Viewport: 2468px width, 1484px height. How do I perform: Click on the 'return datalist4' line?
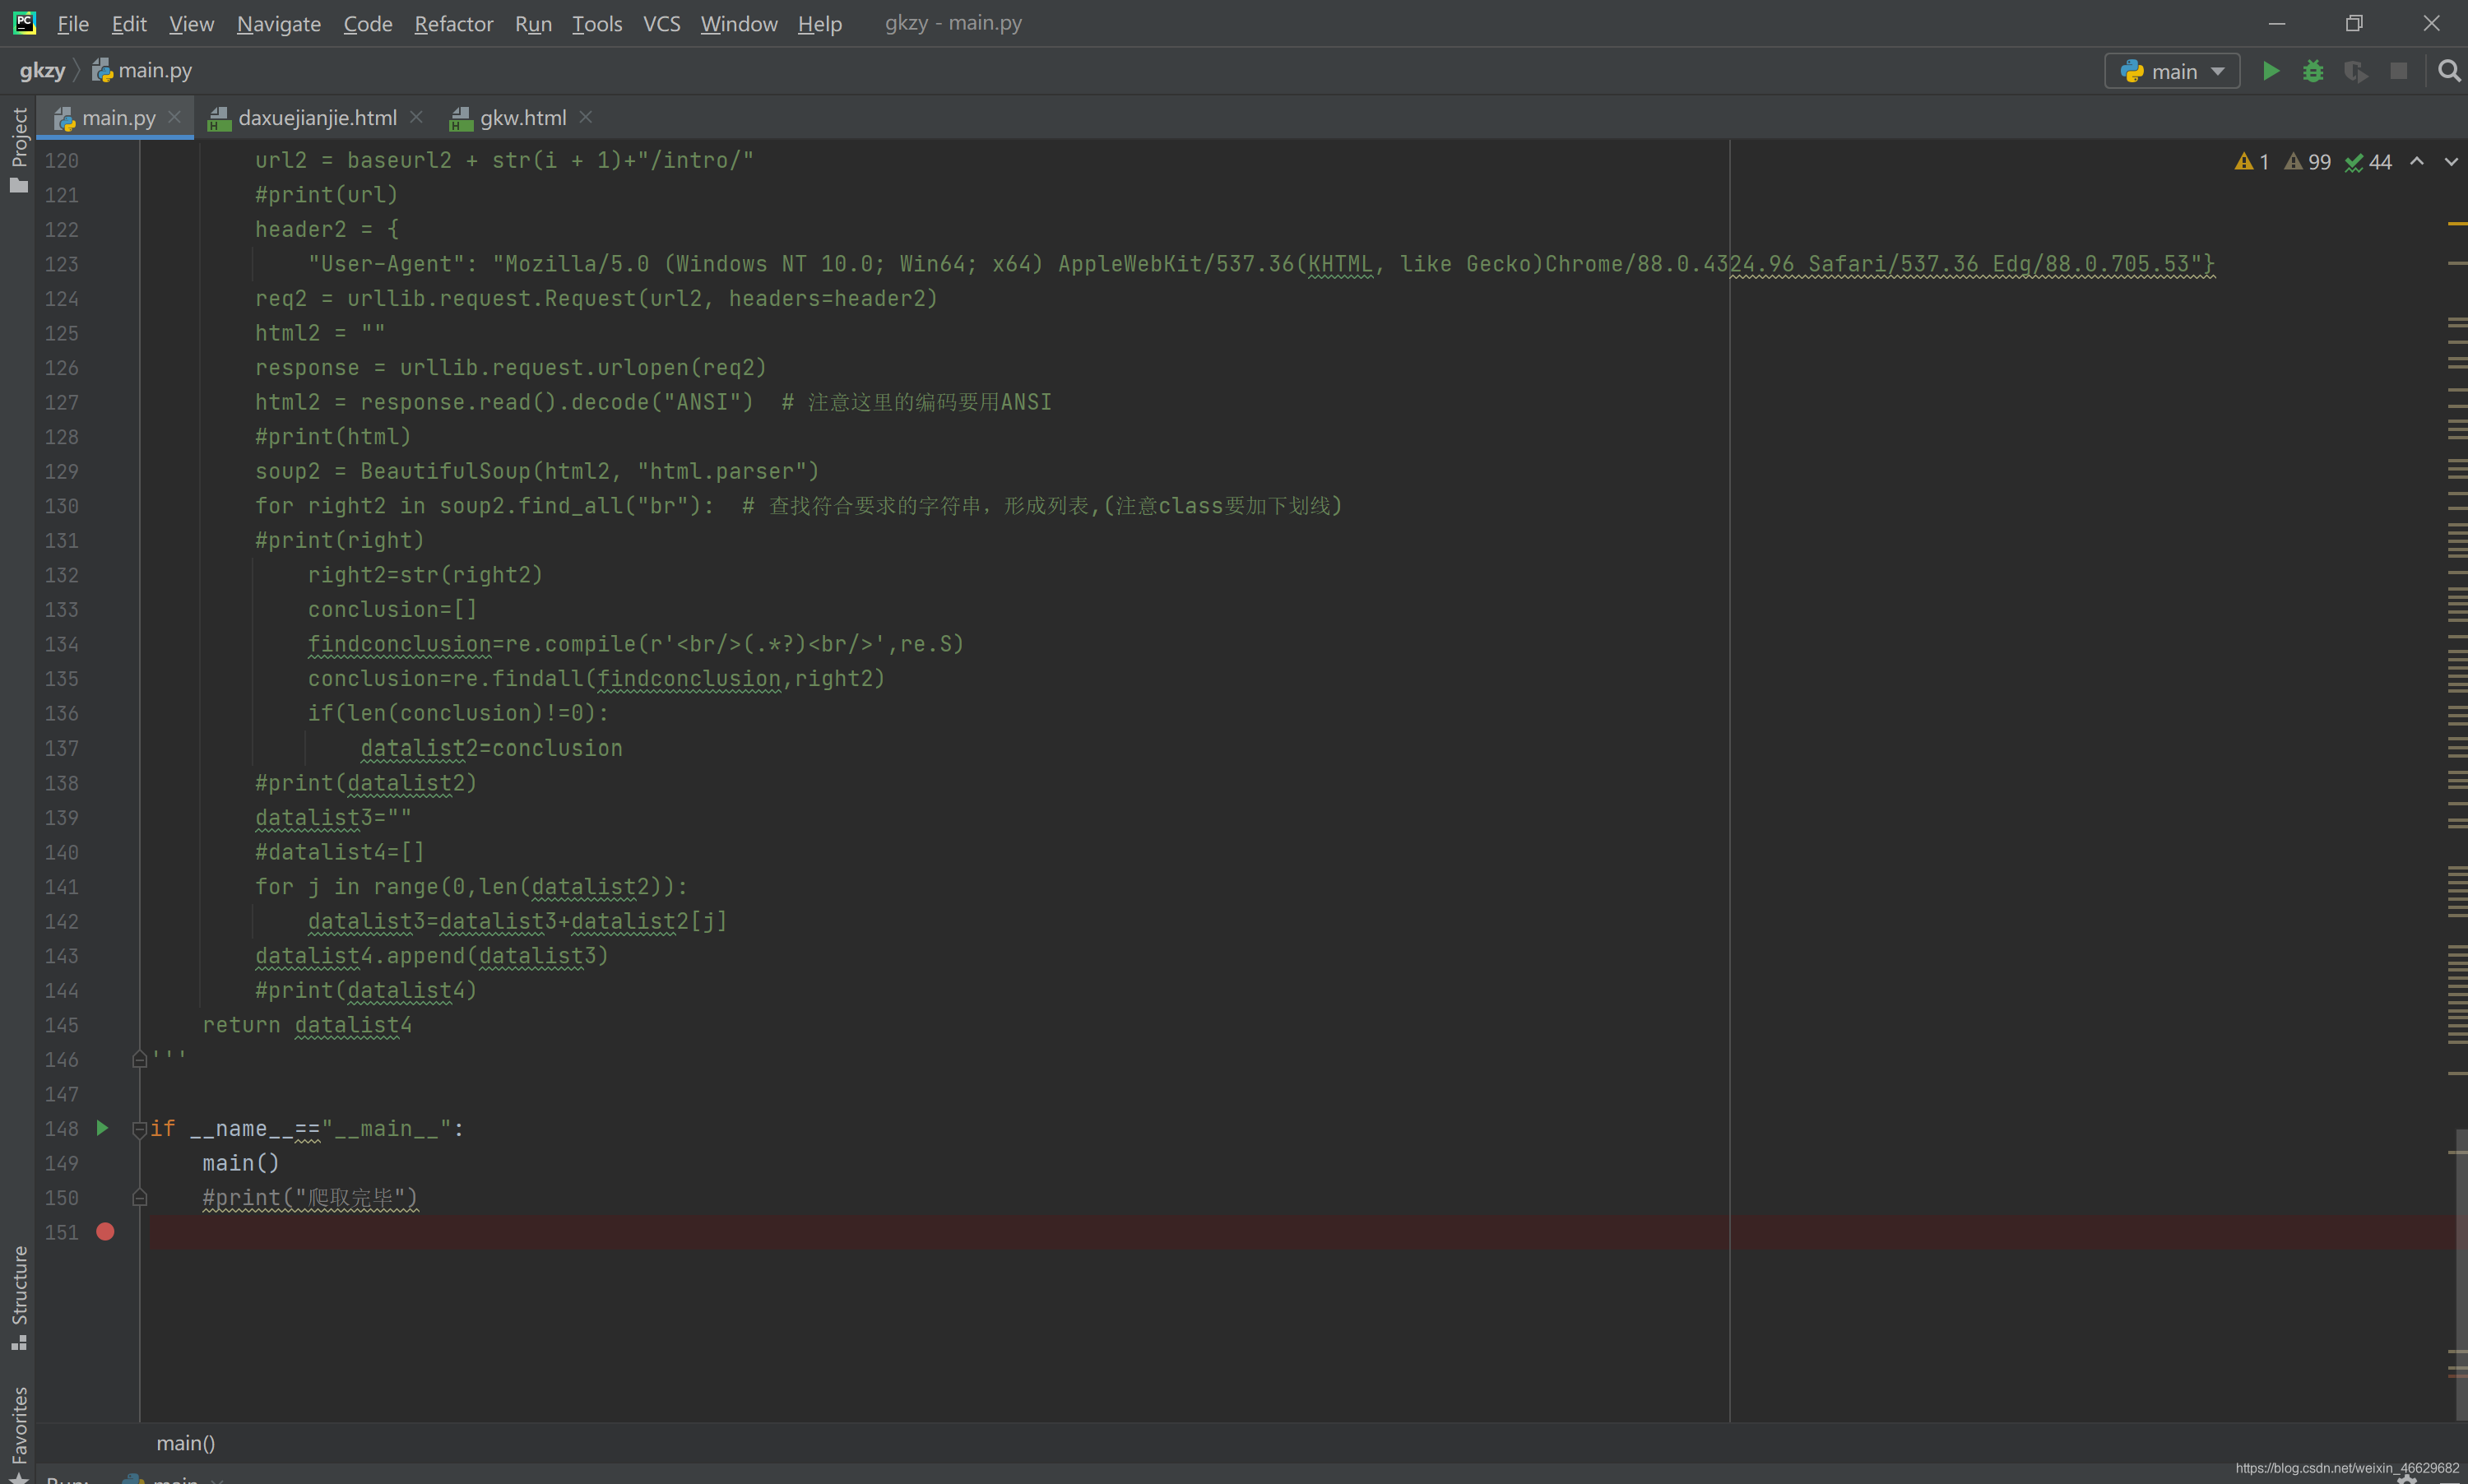click(x=307, y=1025)
